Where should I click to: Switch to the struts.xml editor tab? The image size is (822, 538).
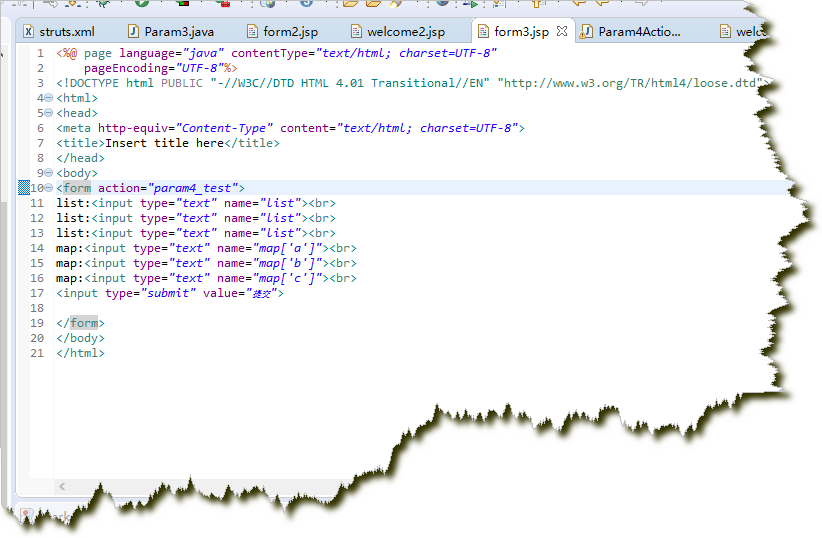[x=59, y=31]
